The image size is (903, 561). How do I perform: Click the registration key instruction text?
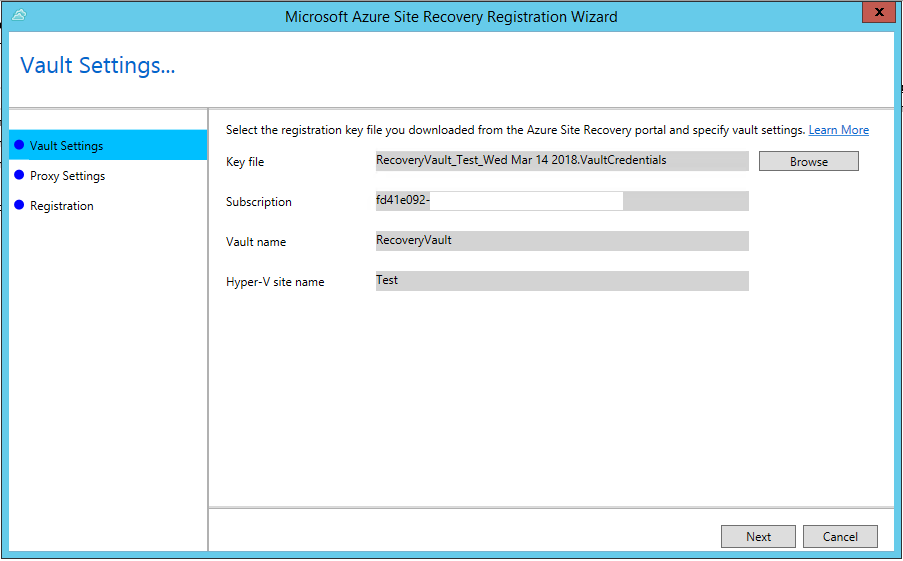click(x=515, y=130)
